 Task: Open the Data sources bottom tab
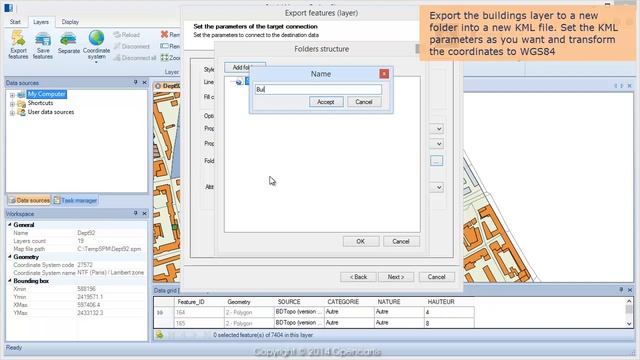point(29,200)
